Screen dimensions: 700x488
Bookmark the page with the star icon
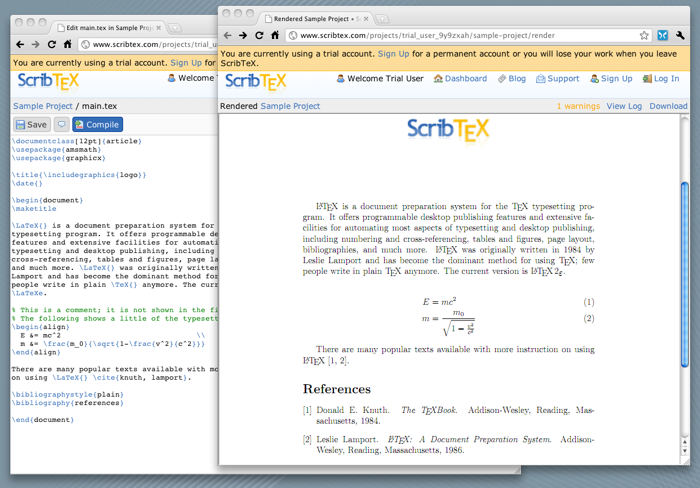(x=644, y=35)
